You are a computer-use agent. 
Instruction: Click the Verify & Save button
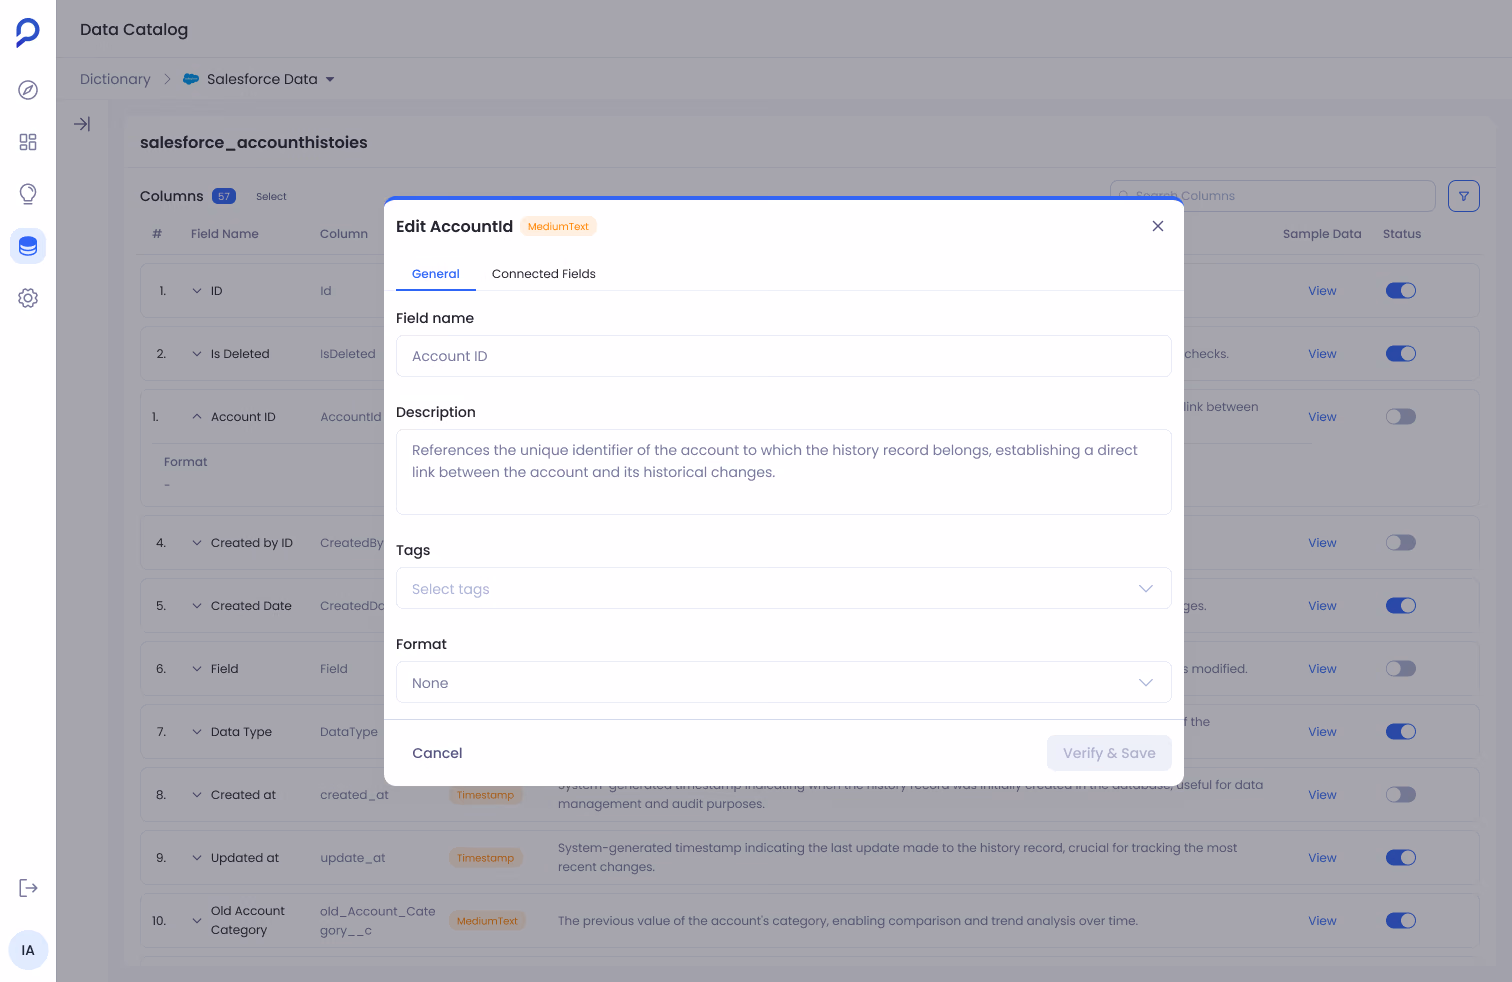coord(1109,753)
